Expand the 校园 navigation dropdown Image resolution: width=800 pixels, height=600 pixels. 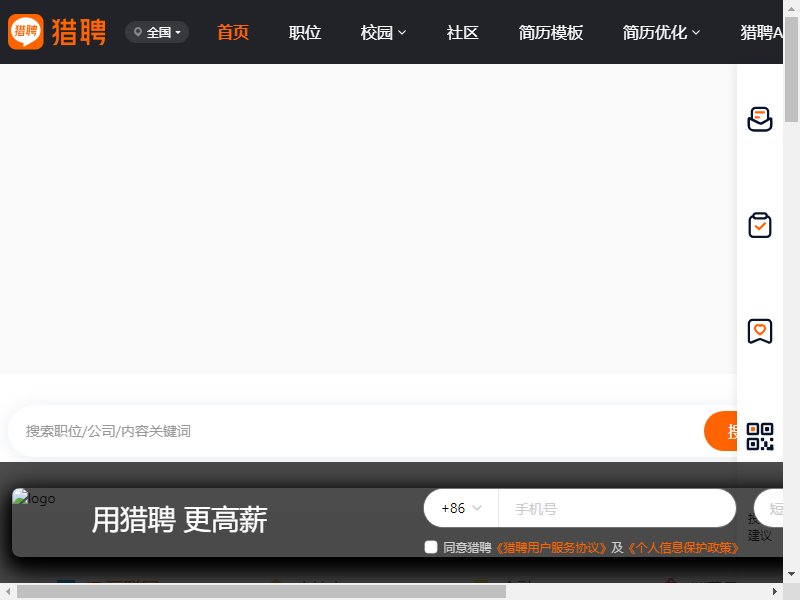coord(383,32)
